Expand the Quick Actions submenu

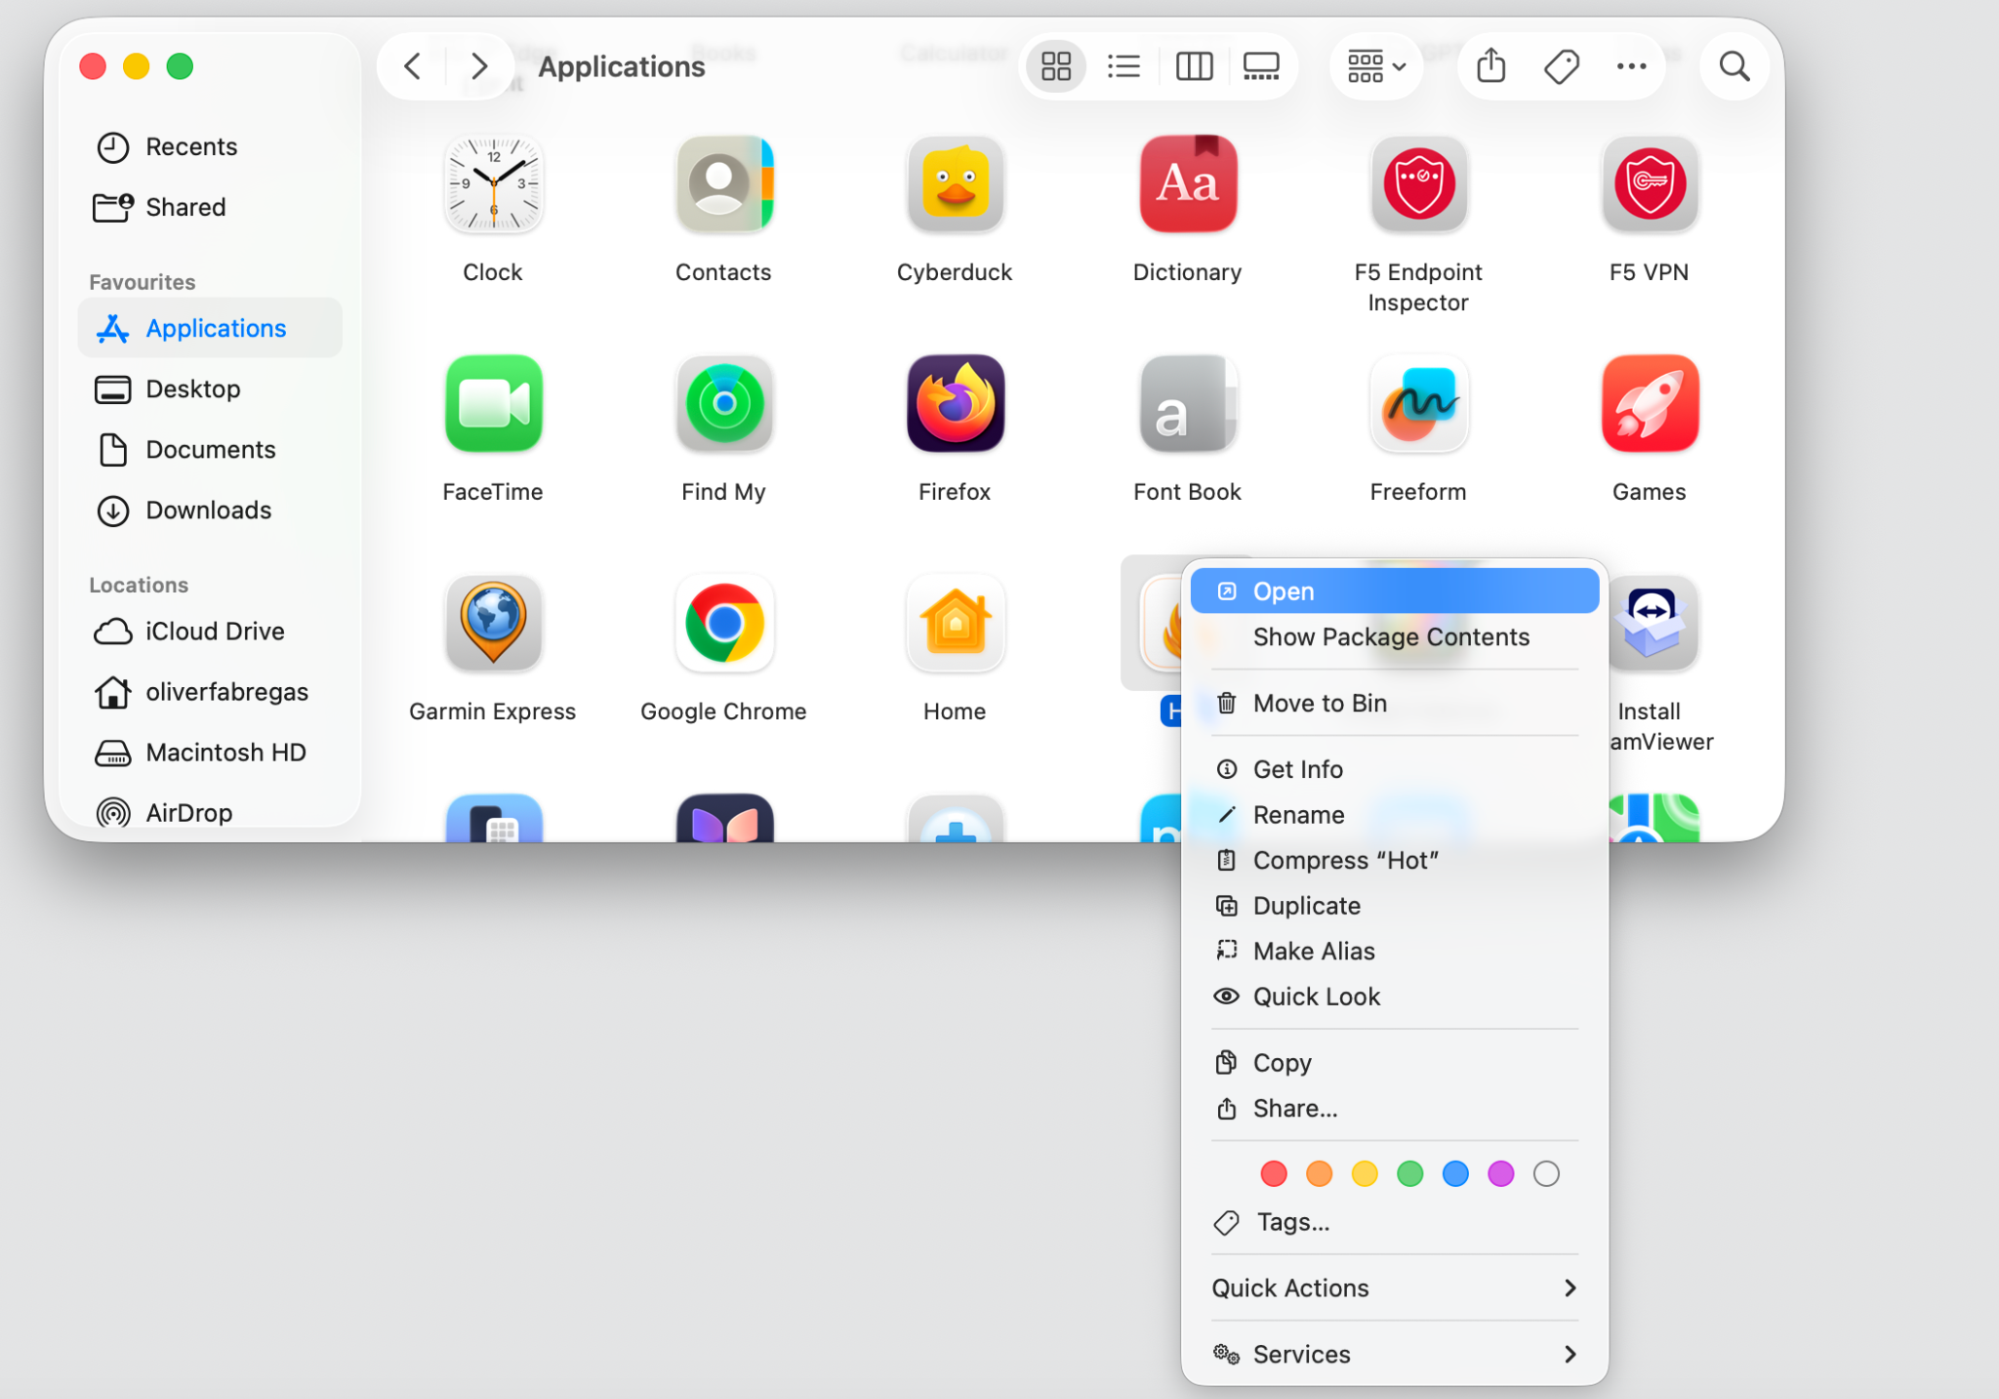pos(1394,1288)
